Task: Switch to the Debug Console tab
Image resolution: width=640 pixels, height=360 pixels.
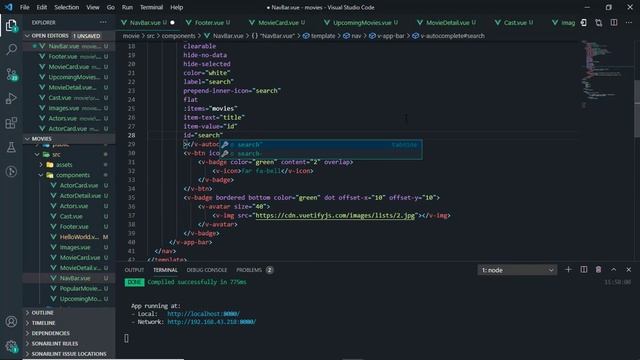Action: click(207, 270)
